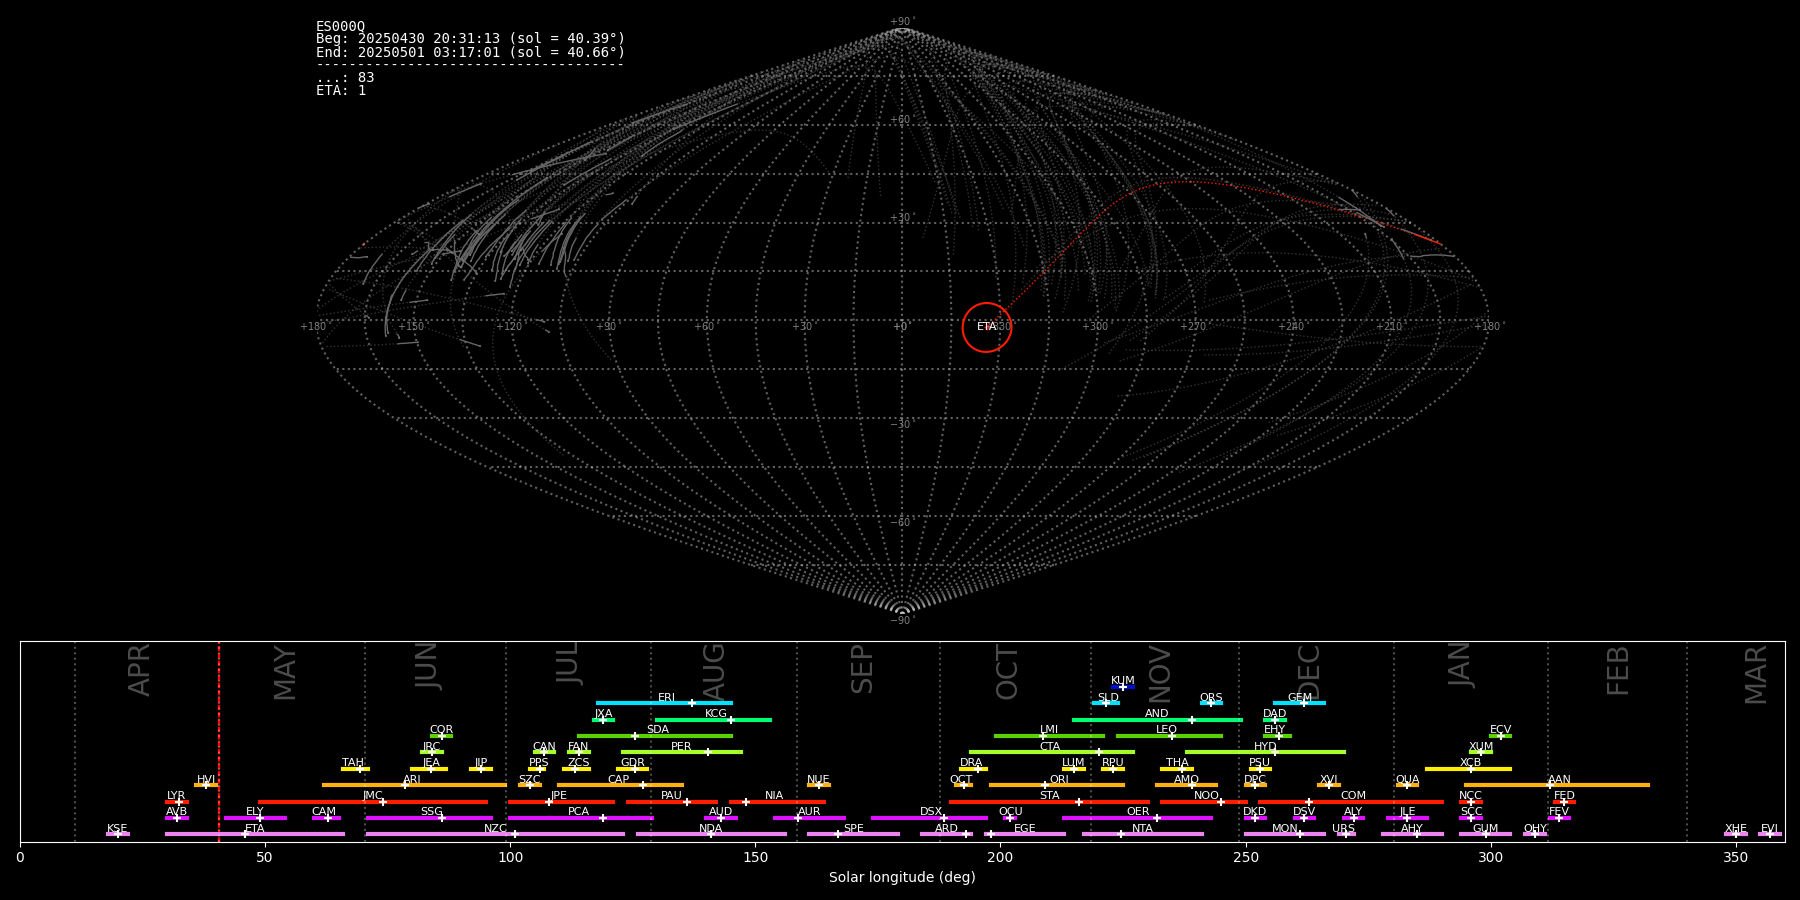Select the JMC red shower bar

click(x=373, y=802)
